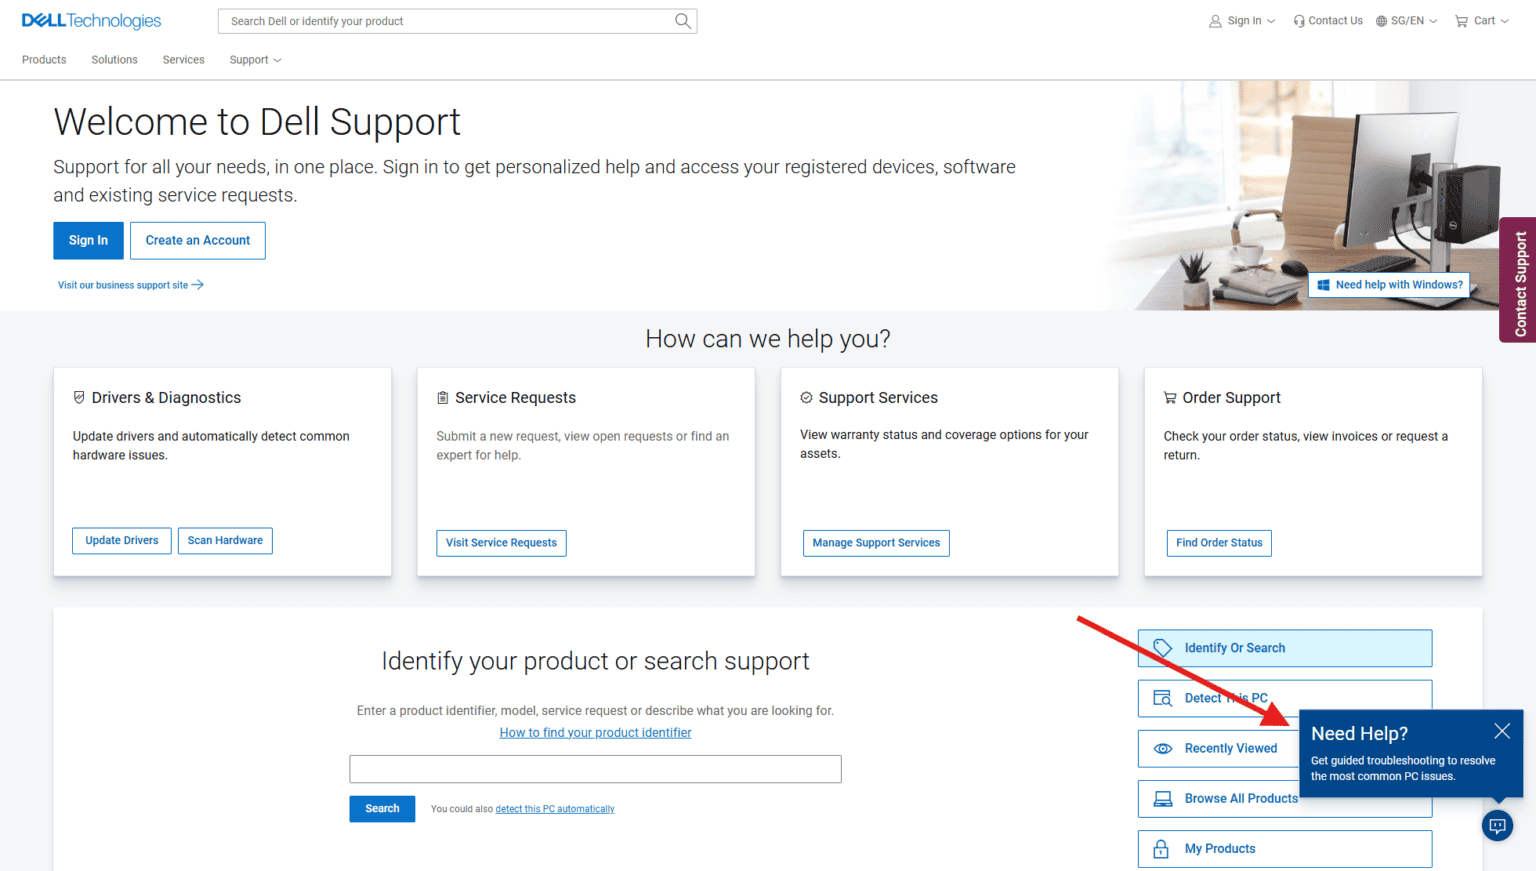
Task: Click the Drivers & Diagnostics shield icon
Action: click(80, 396)
